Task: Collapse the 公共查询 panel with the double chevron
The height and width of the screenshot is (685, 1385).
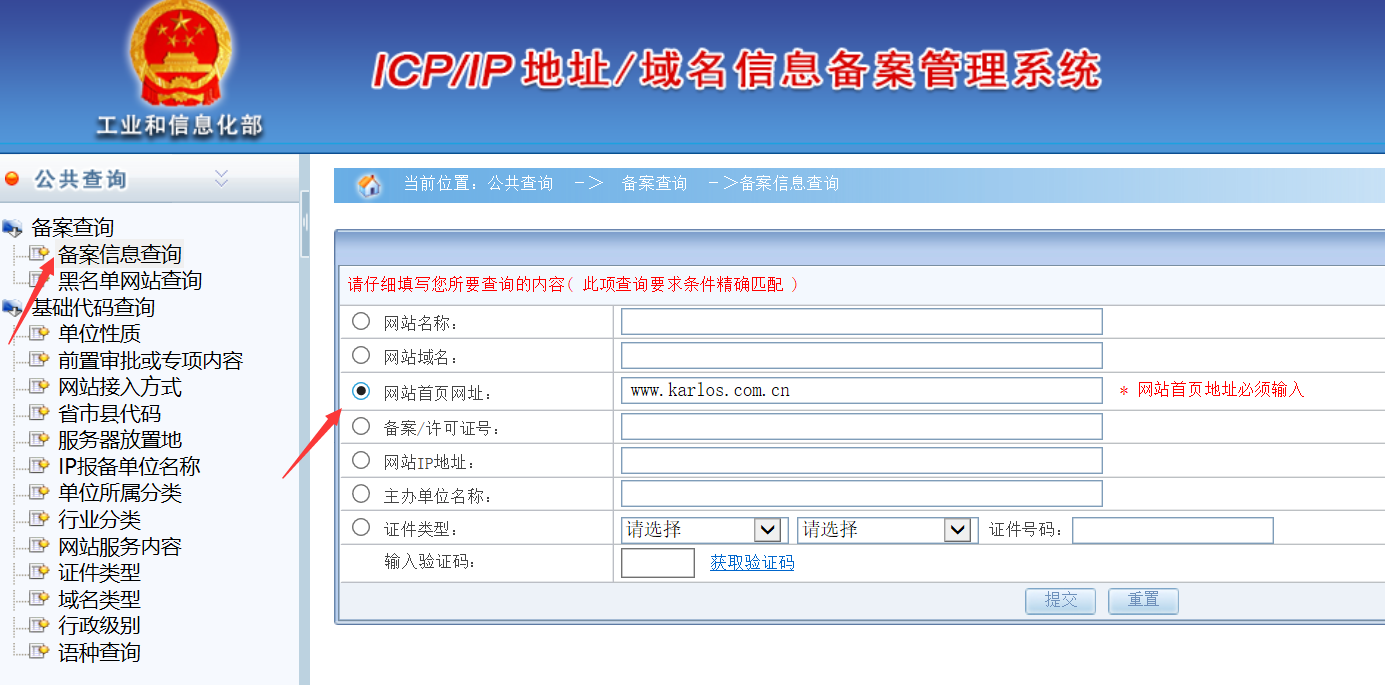Action: coord(222,178)
